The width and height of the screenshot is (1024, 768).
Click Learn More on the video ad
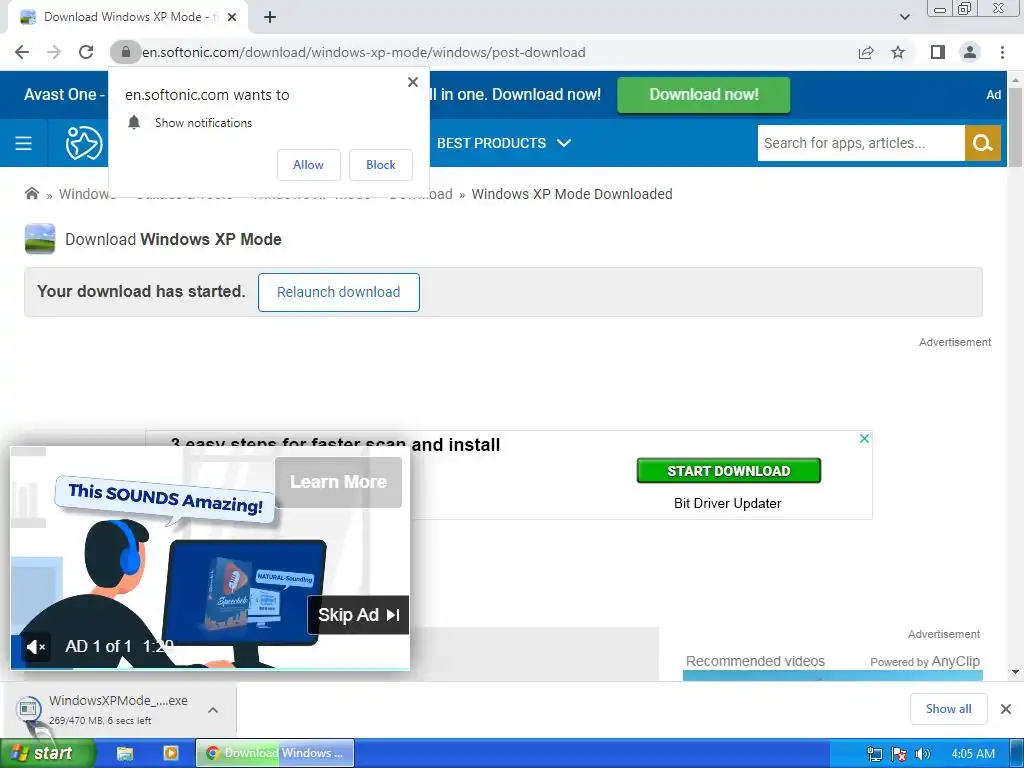click(338, 482)
